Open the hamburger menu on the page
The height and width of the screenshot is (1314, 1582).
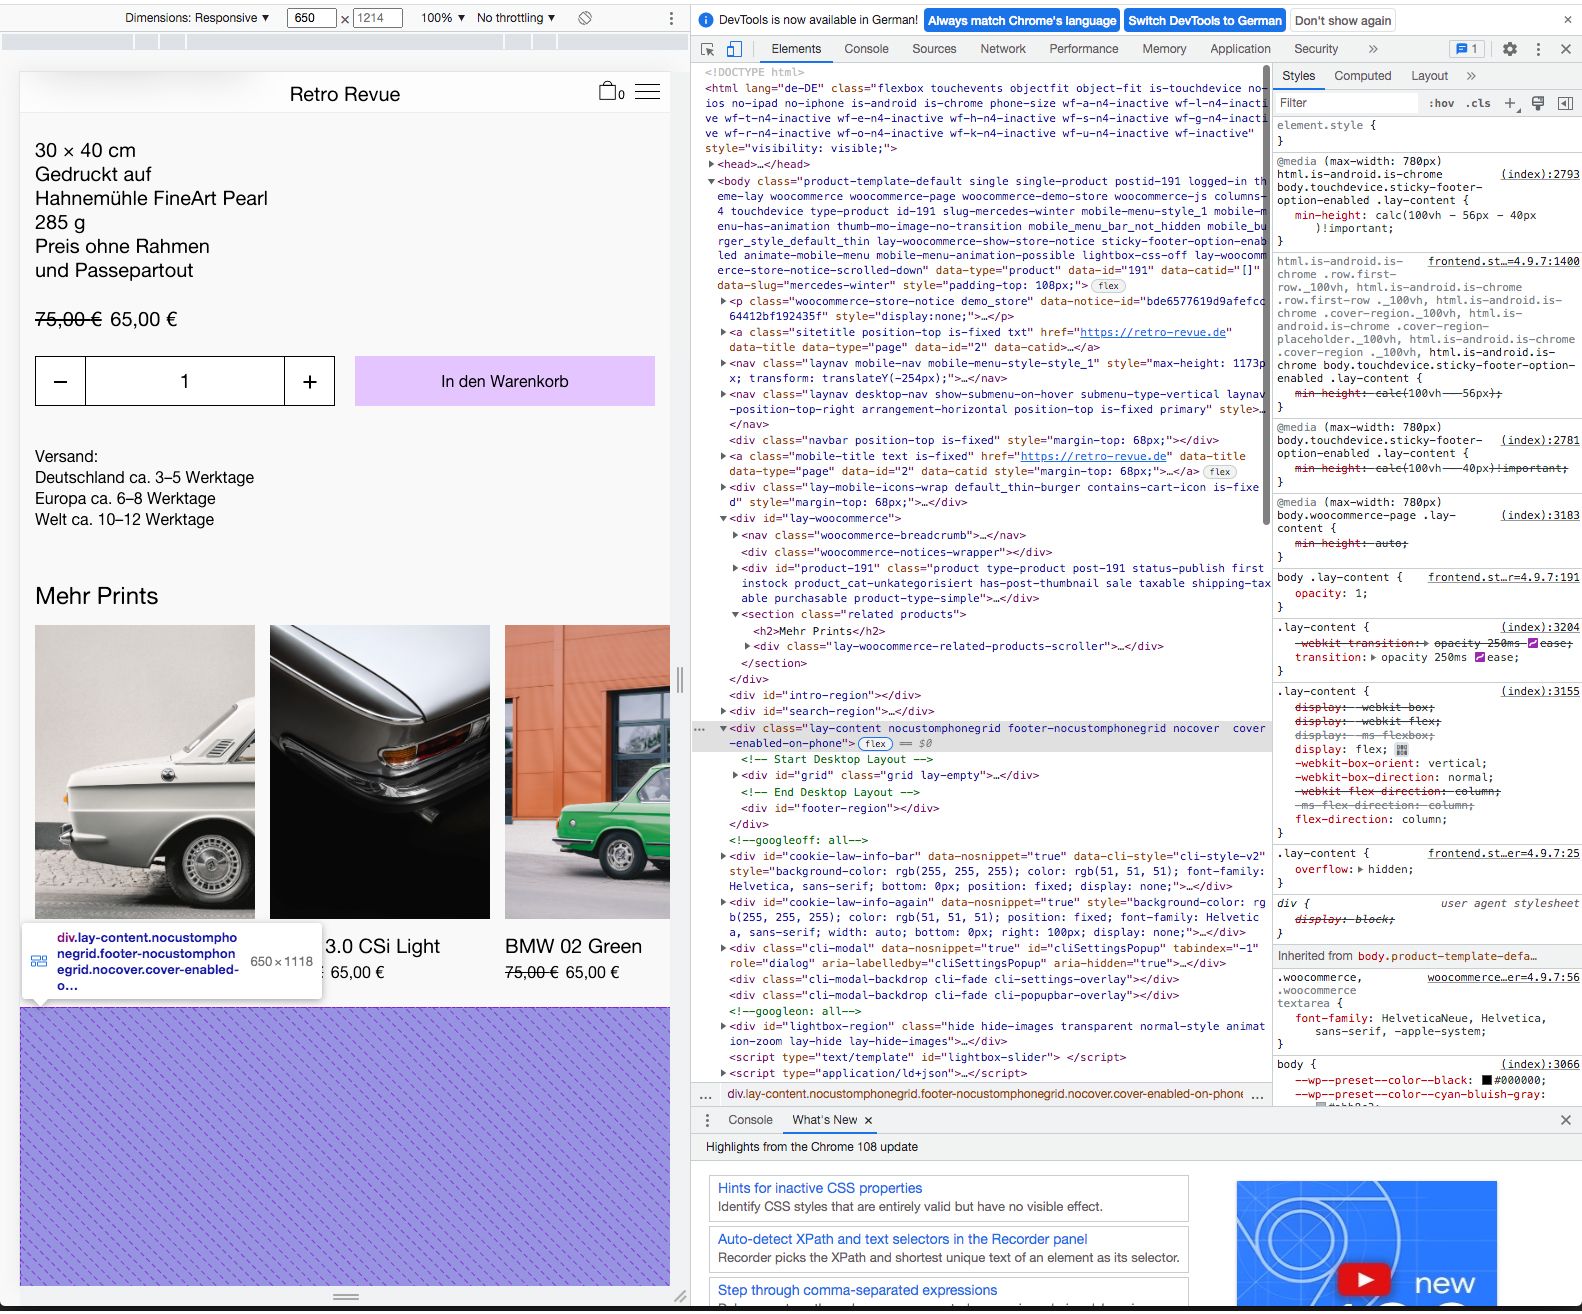[x=647, y=92]
